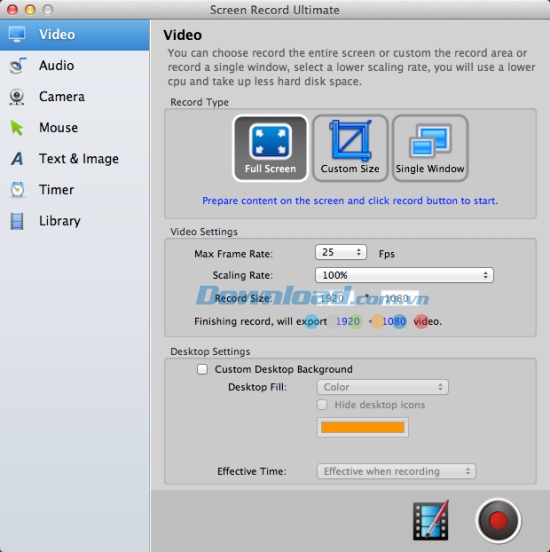Select the Video monitor icon in sidebar
The height and width of the screenshot is (552, 550).
[x=17, y=34]
